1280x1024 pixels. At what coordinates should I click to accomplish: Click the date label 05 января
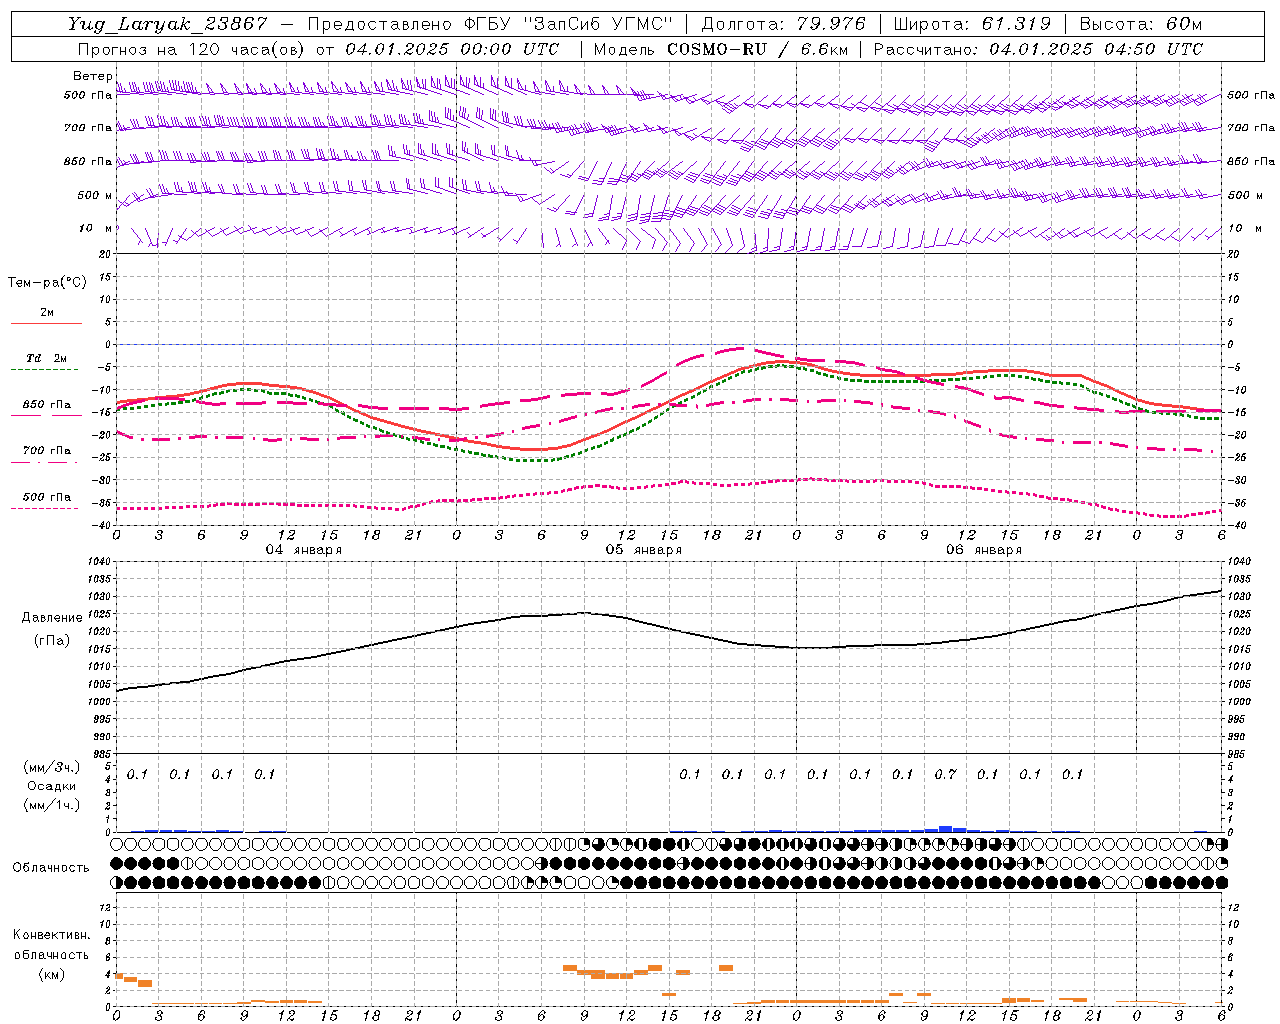(643, 549)
